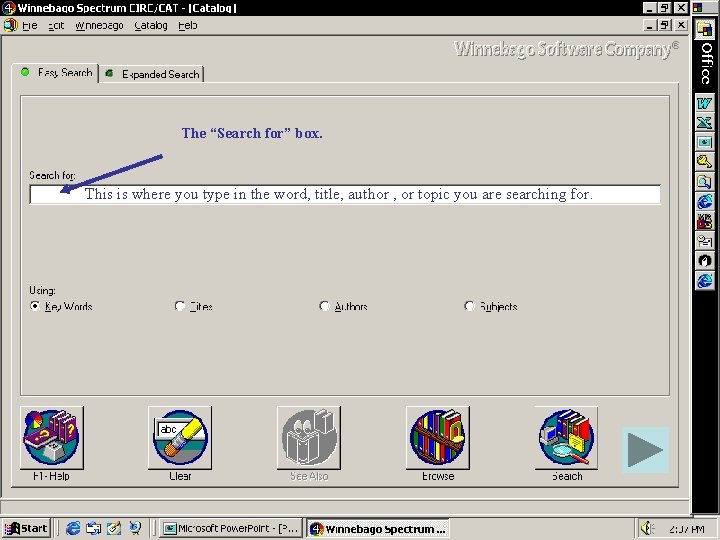Clear the search with the Clear brush icon
The image size is (720, 540).
pyautogui.click(x=180, y=438)
